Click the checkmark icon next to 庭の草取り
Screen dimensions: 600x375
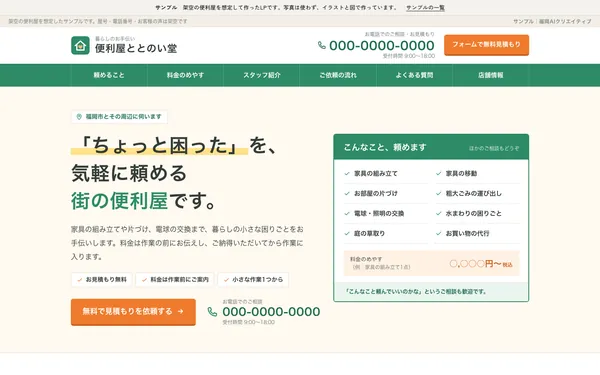pyautogui.click(x=347, y=233)
